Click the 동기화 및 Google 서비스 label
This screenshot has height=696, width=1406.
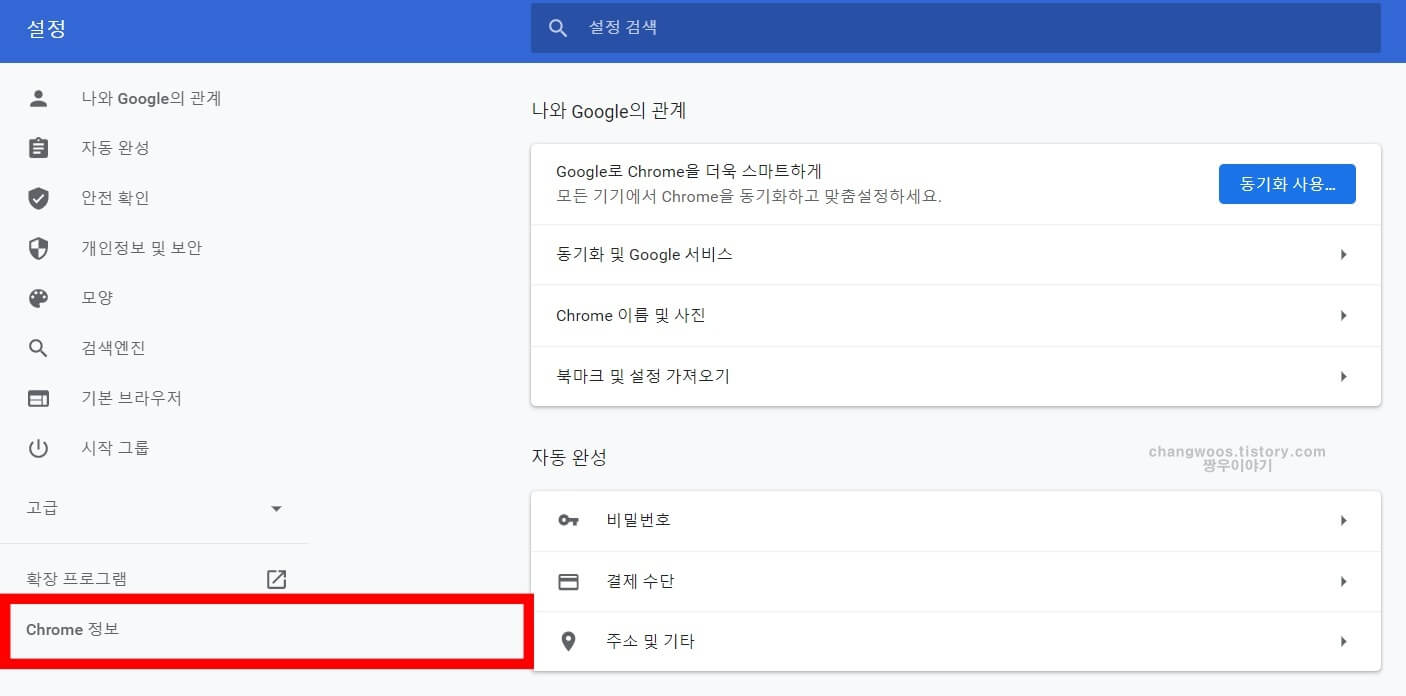tap(644, 255)
